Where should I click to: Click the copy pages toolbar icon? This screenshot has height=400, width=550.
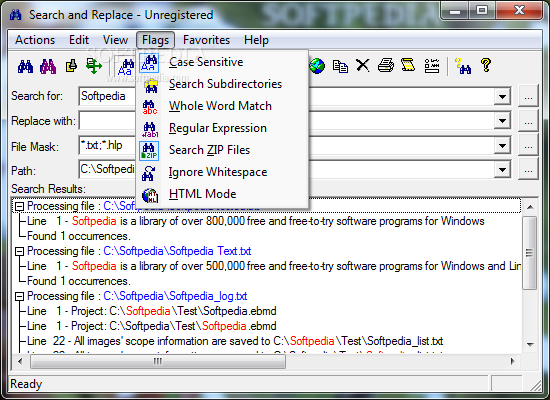pos(340,66)
